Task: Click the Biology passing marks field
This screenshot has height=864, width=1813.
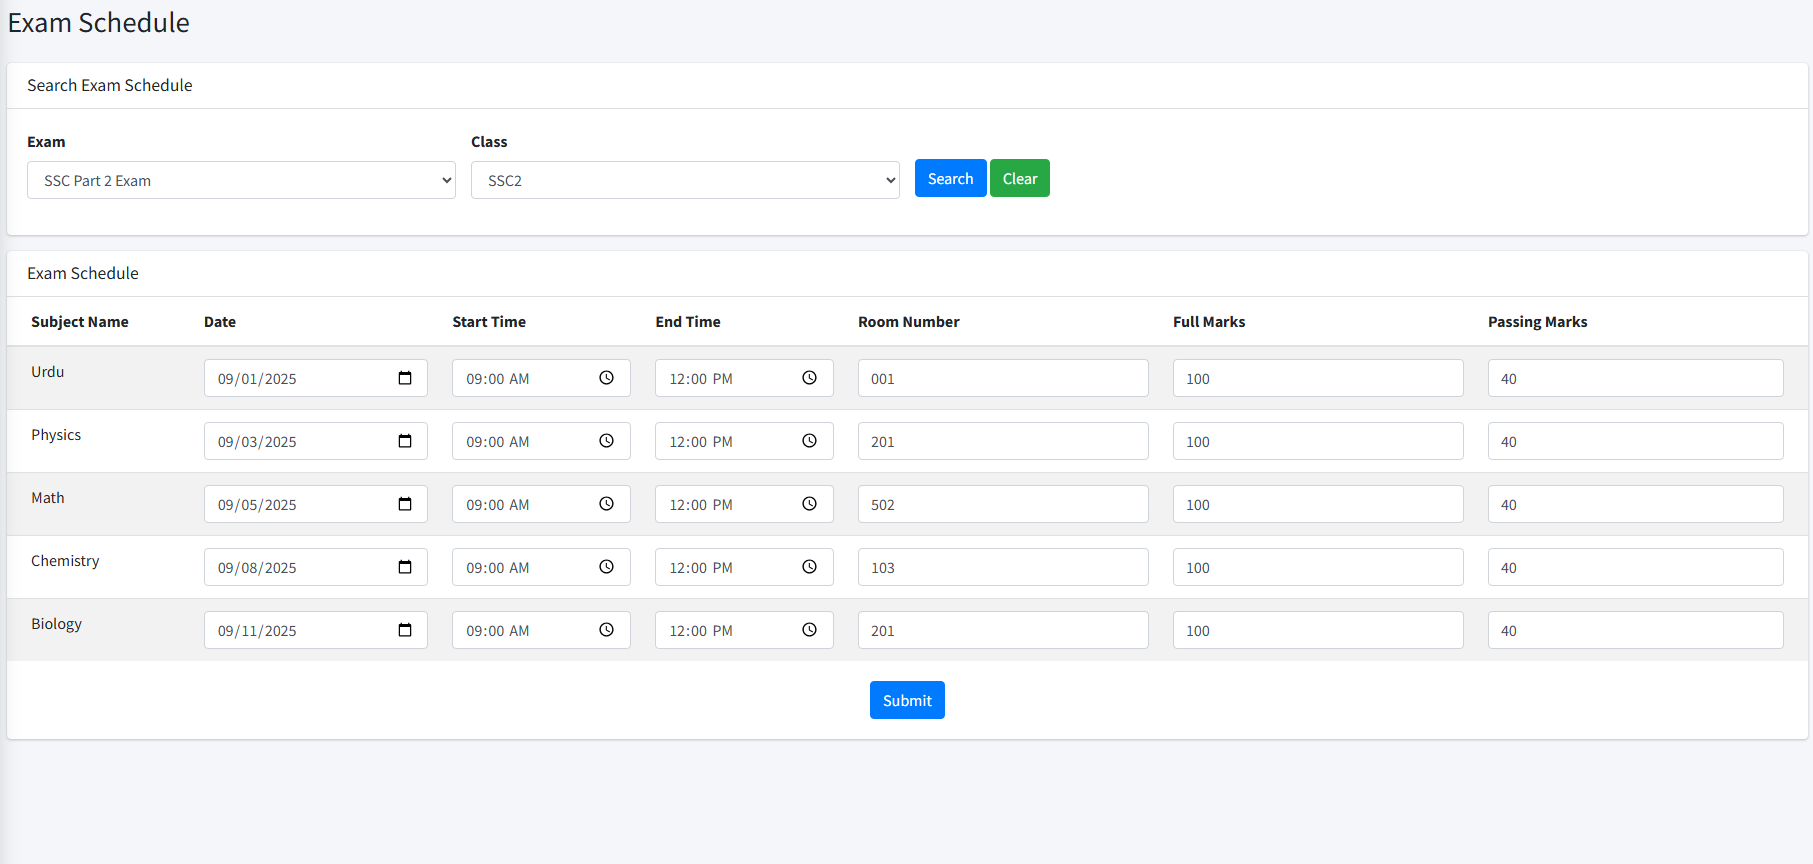Action: point(1634,630)
